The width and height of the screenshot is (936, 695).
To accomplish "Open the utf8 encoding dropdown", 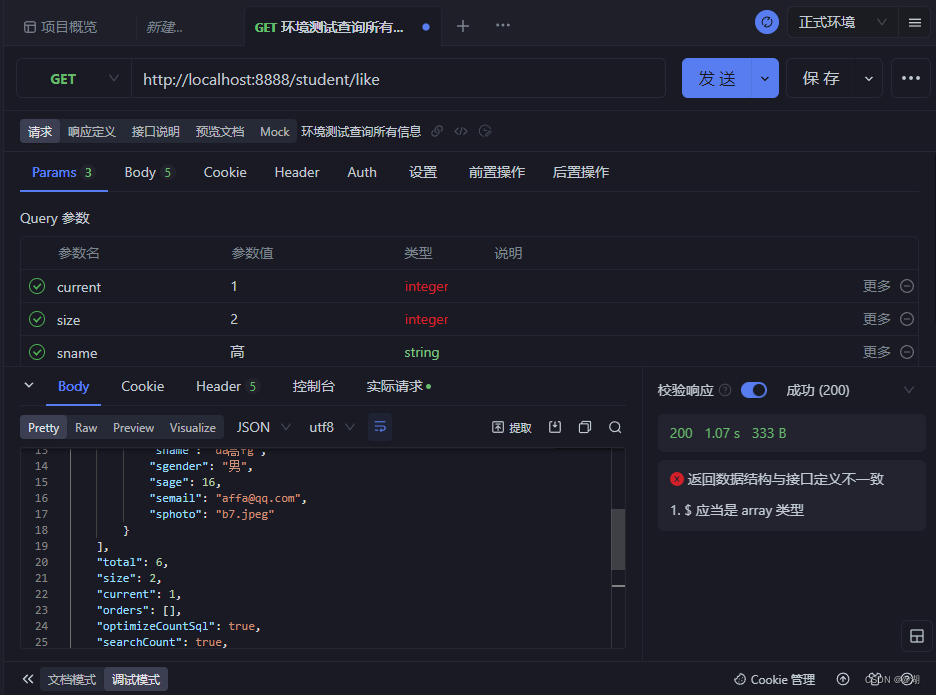I will click(332, 428).
